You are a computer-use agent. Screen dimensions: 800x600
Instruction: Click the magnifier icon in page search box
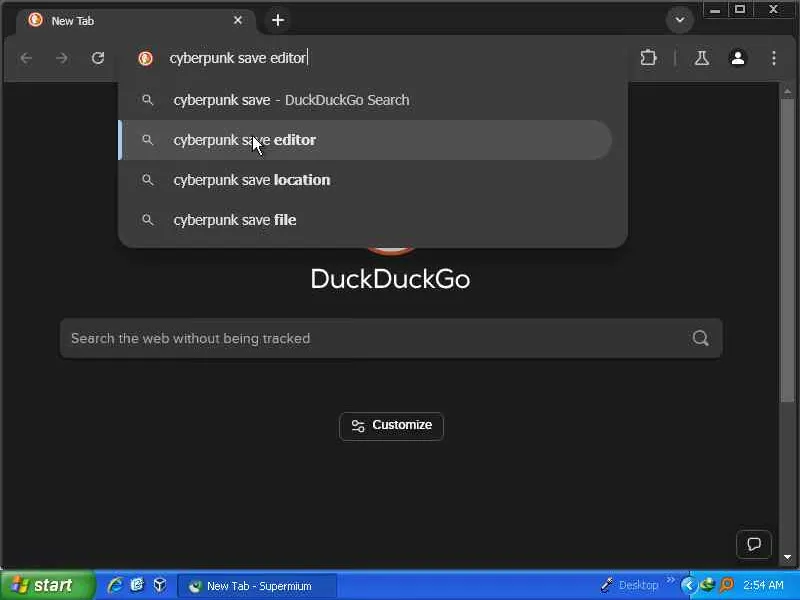[701, 338]
